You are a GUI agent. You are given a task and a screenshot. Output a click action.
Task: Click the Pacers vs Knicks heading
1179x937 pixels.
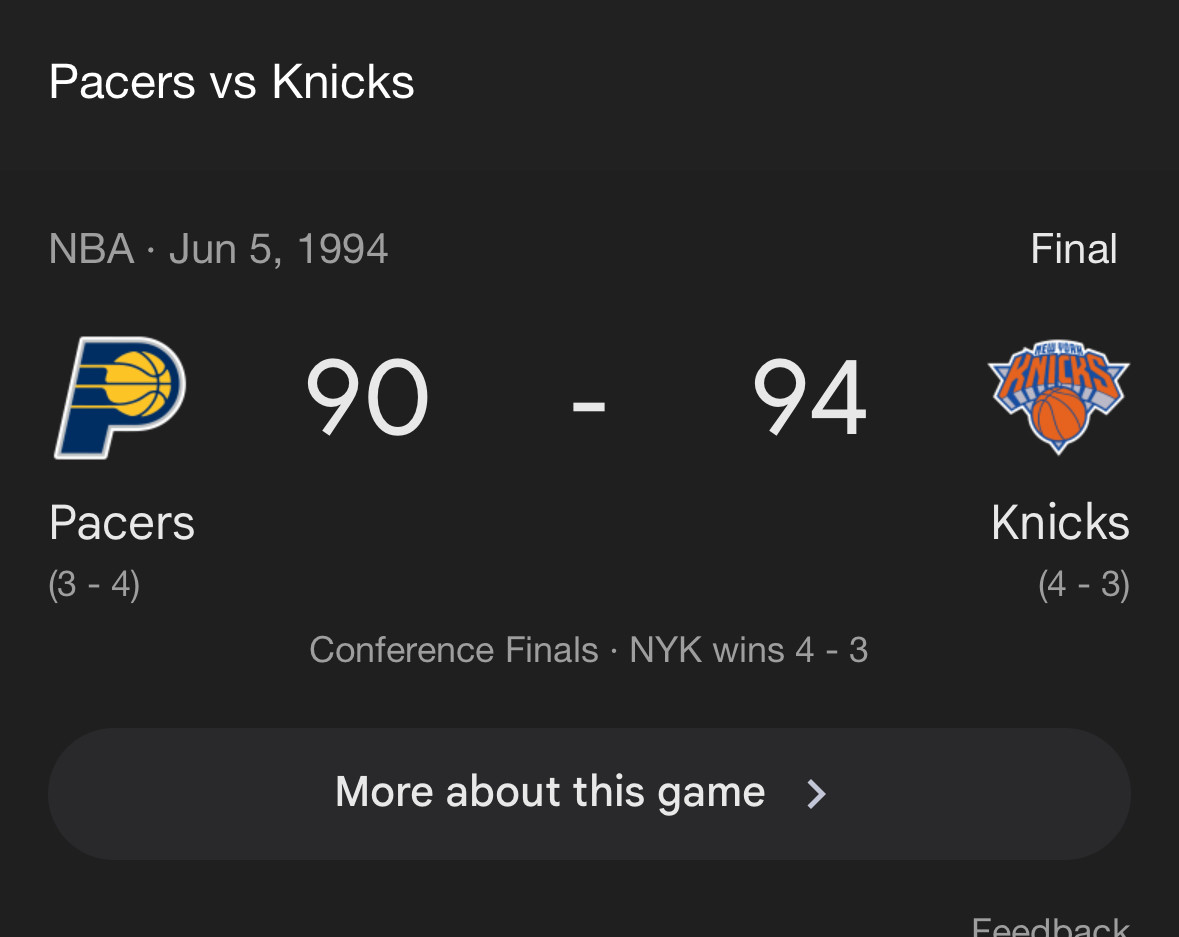[x=232, y=81]
